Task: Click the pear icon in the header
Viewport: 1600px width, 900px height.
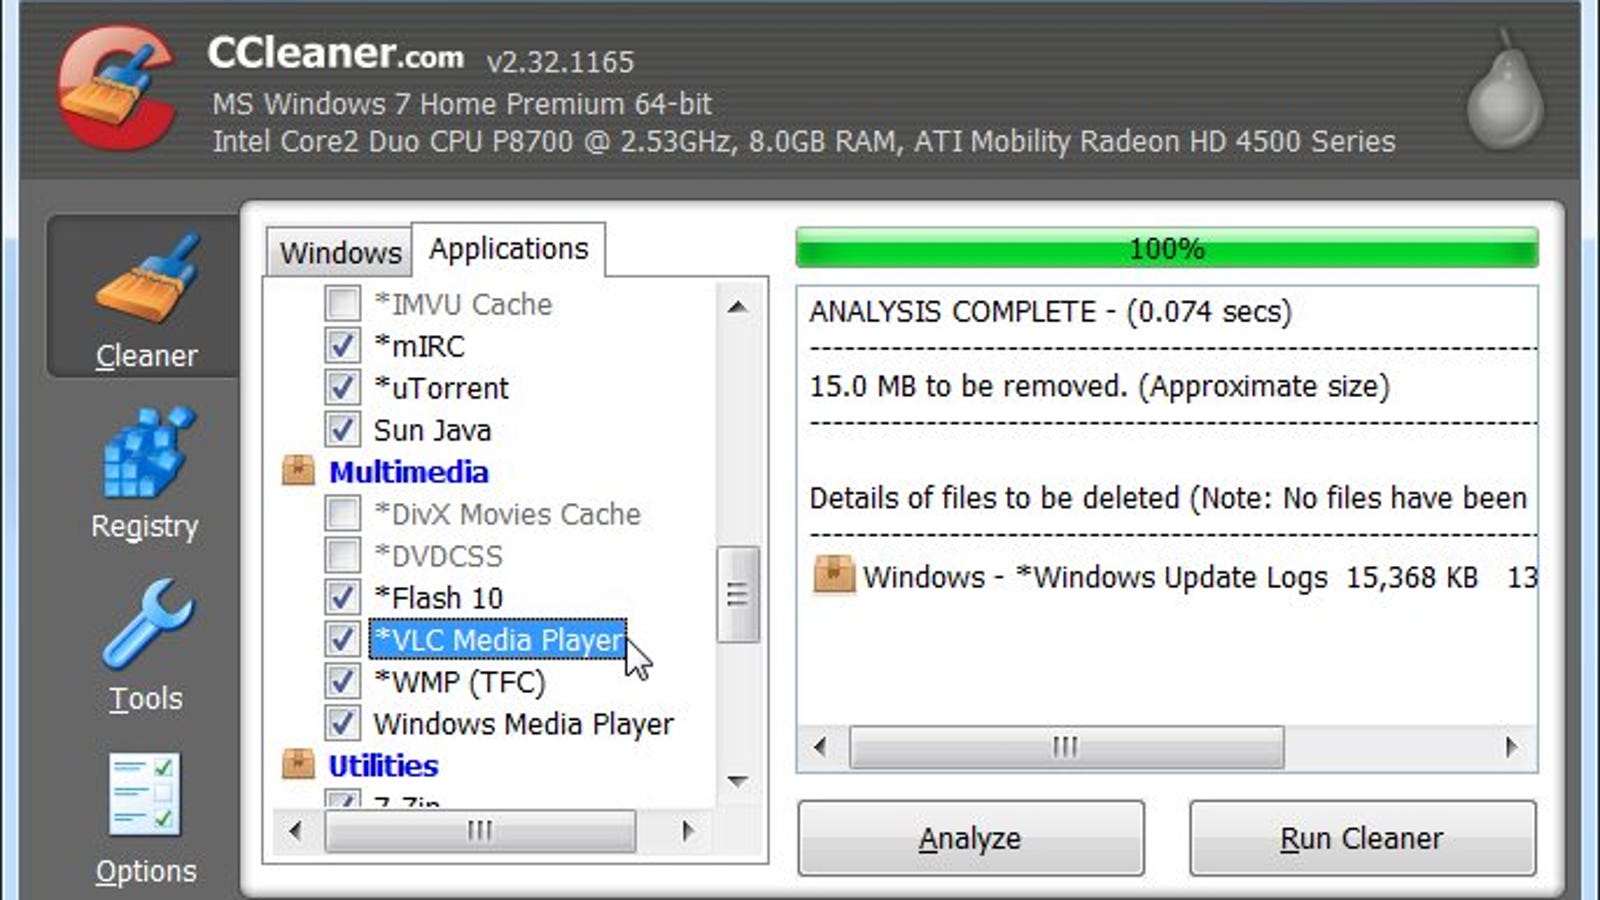Action: (1505, 90)
